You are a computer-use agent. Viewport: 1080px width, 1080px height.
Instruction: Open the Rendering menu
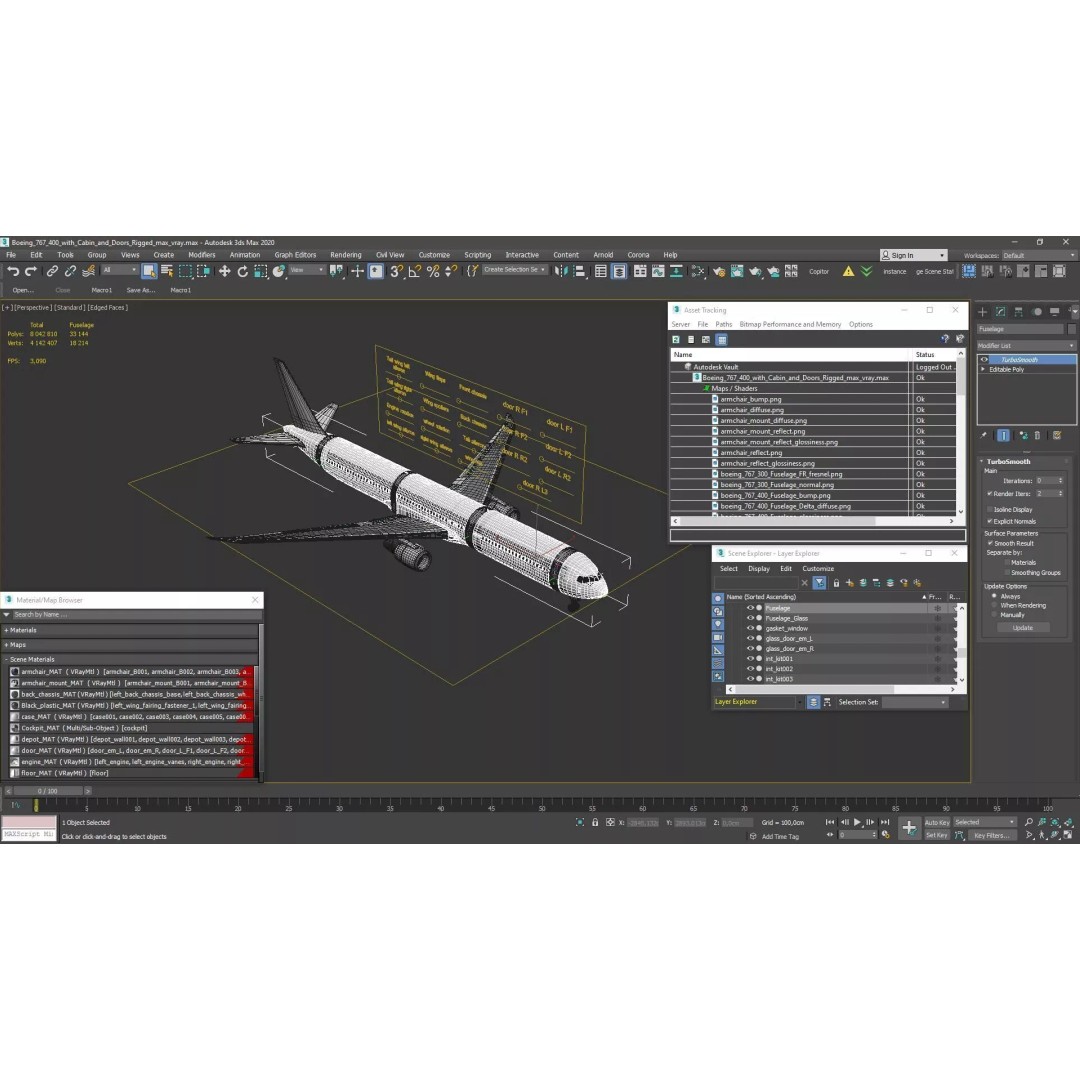(345, 255)
